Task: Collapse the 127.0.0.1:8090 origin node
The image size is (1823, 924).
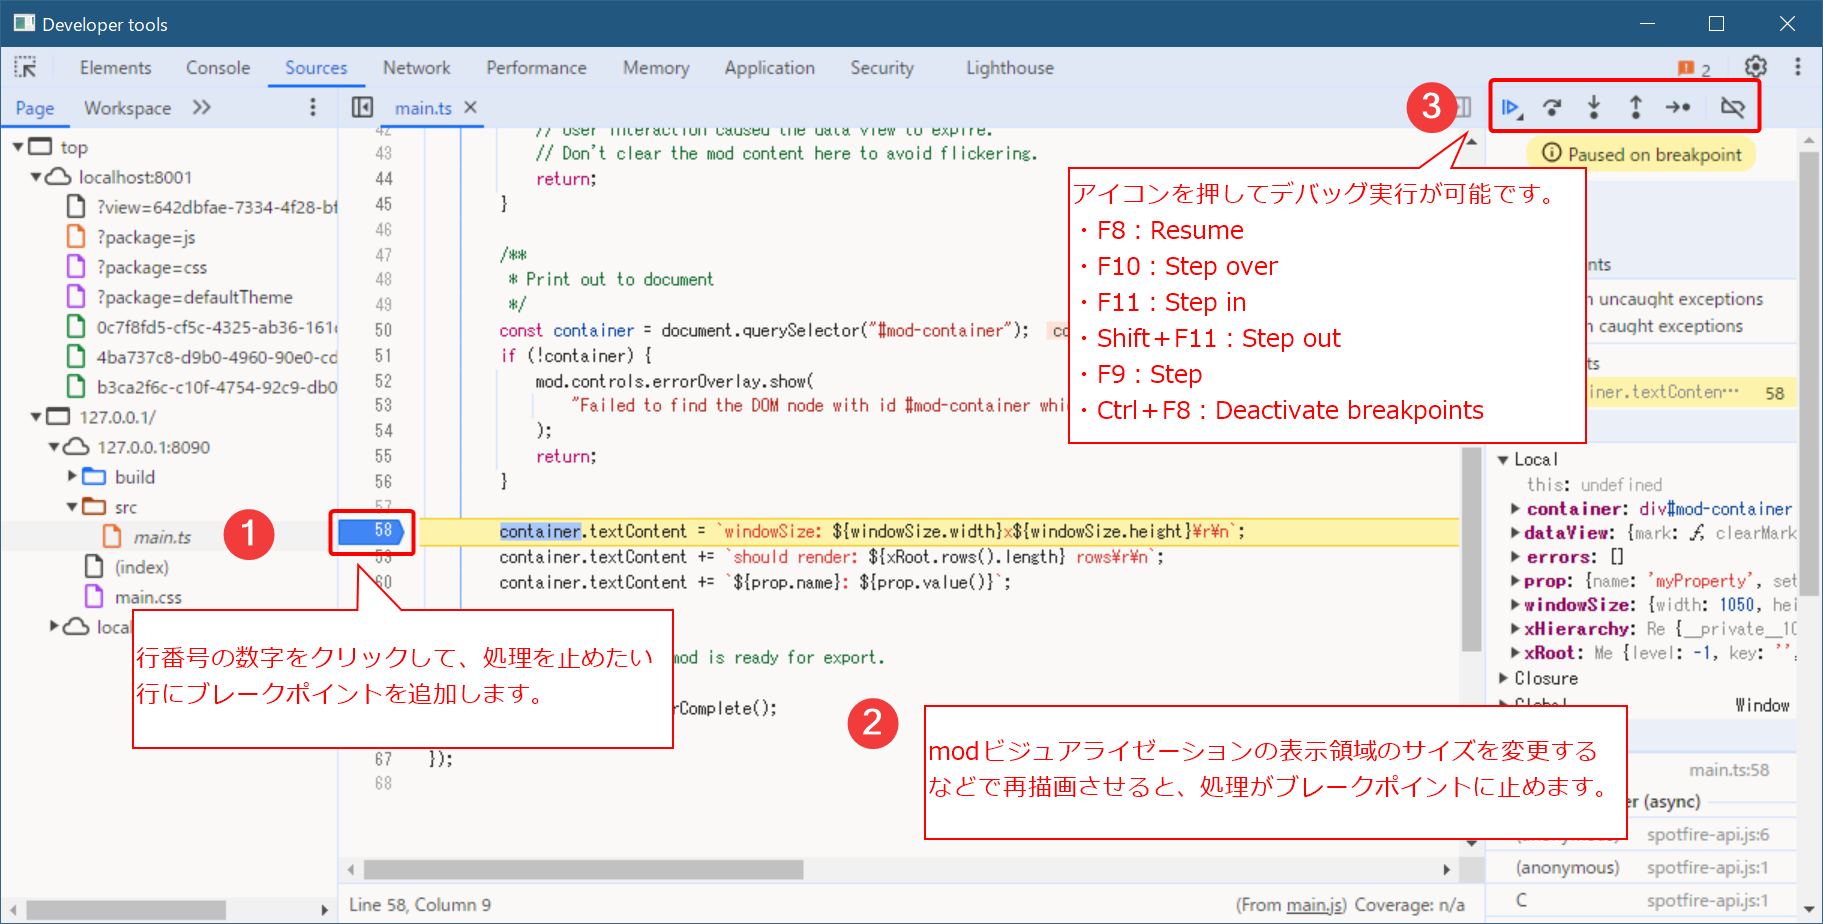Action: [54, 447]
